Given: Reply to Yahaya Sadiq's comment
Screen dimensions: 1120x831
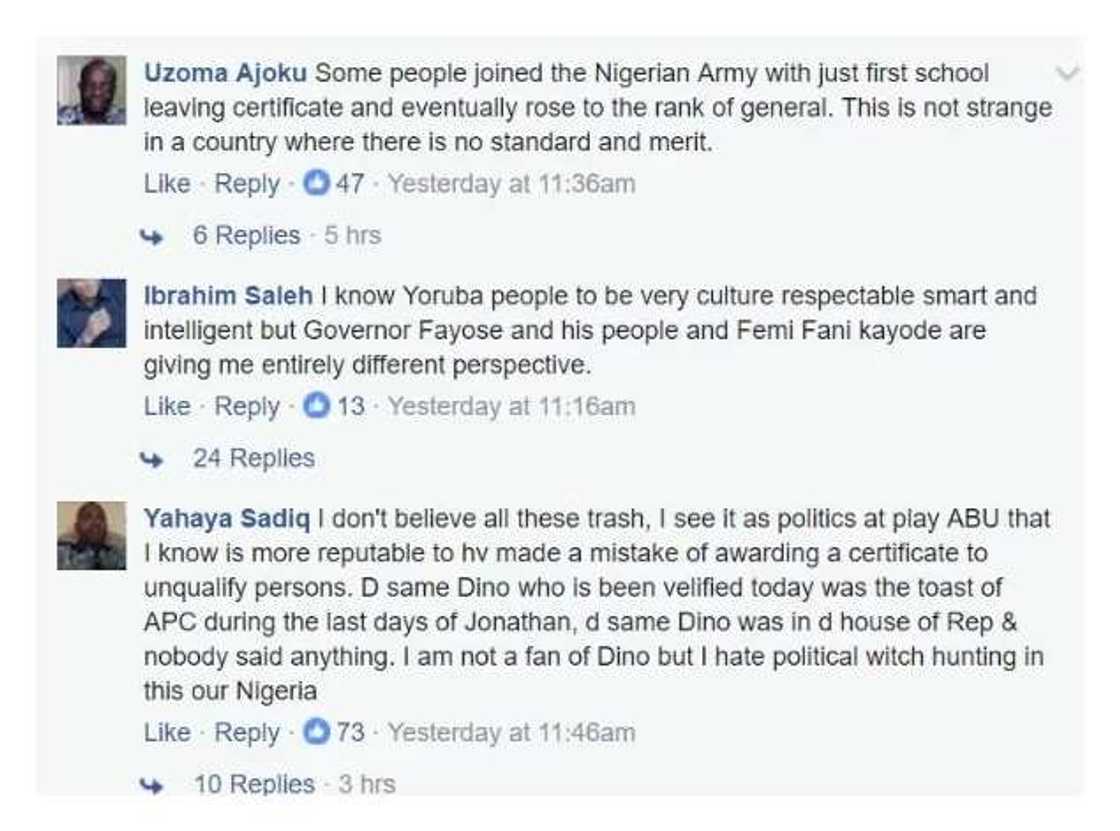Looking at the screenshot, I should coord(247,732).
